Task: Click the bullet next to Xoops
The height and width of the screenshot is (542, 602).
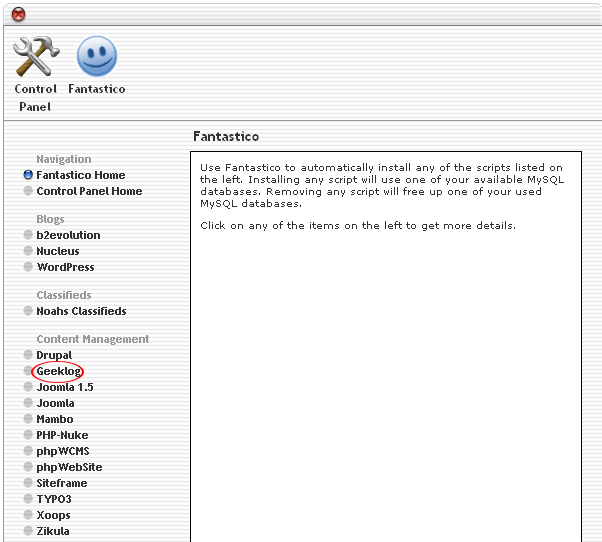Action: tap(28, 514)
